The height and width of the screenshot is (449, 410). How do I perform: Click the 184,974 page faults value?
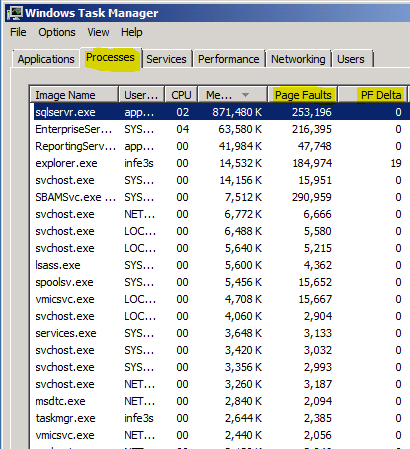[312, 163]
